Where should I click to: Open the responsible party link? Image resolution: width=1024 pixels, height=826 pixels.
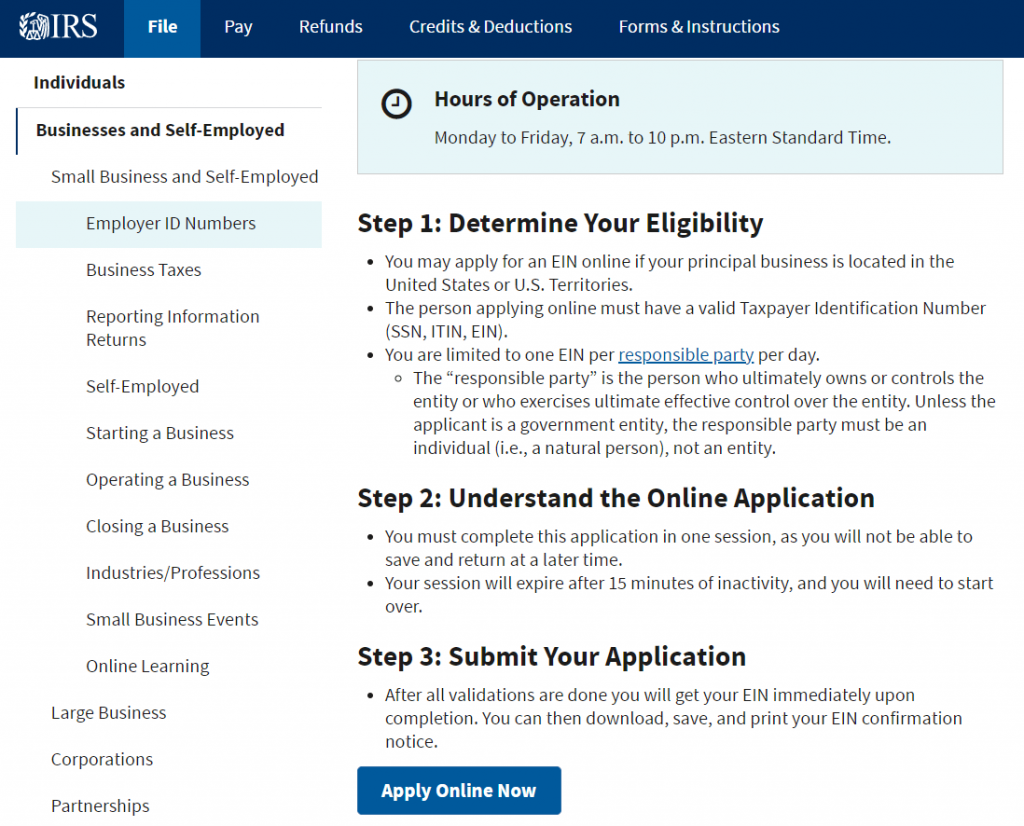(686, 354)
